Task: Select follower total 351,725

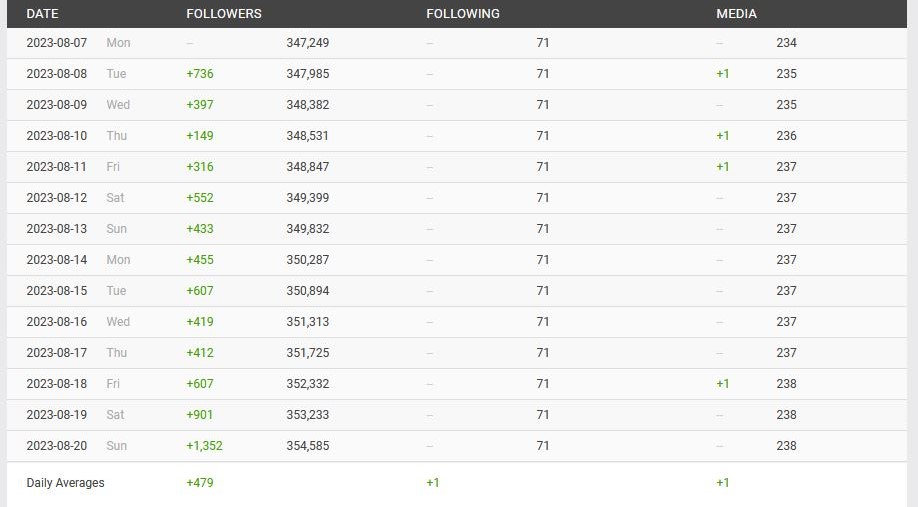Action: click(x=307, y=353)
